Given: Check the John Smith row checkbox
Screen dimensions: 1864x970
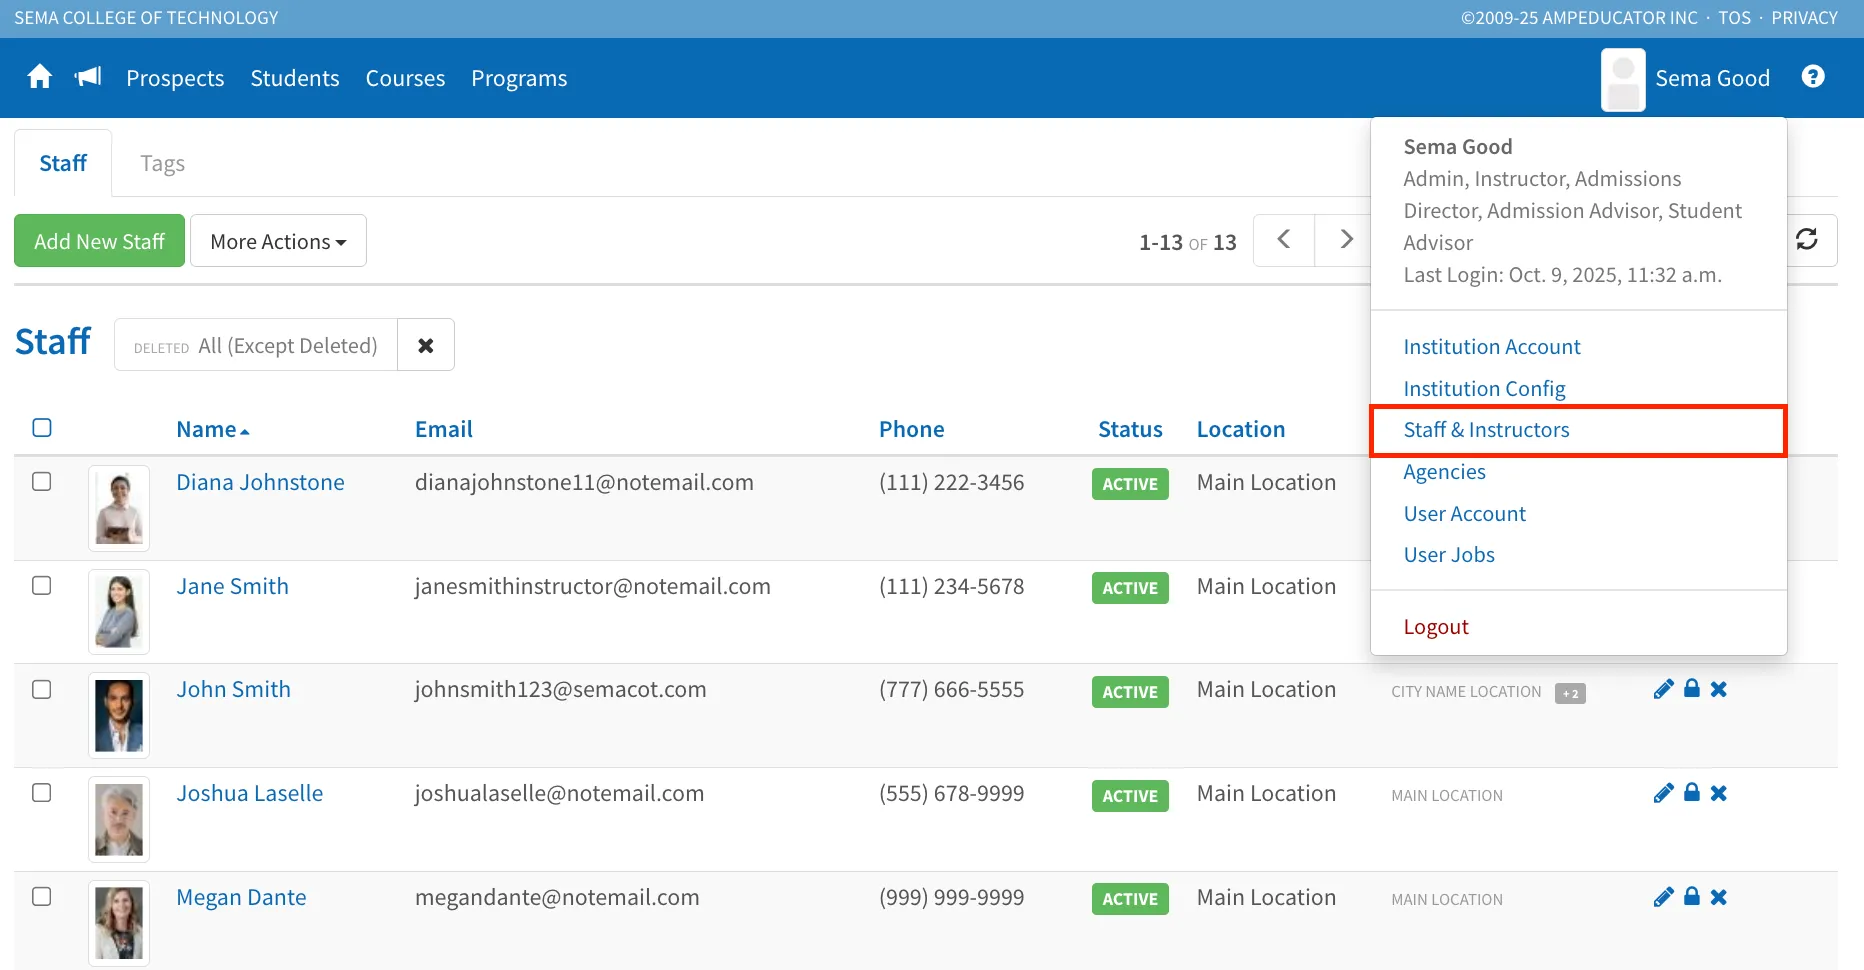Looking at the screenshot, I should [x=42, y=690].
